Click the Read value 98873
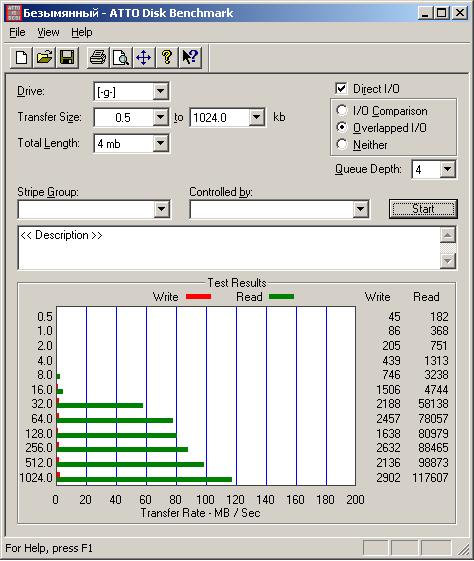474x561 pixels. [x=433, y=463]
